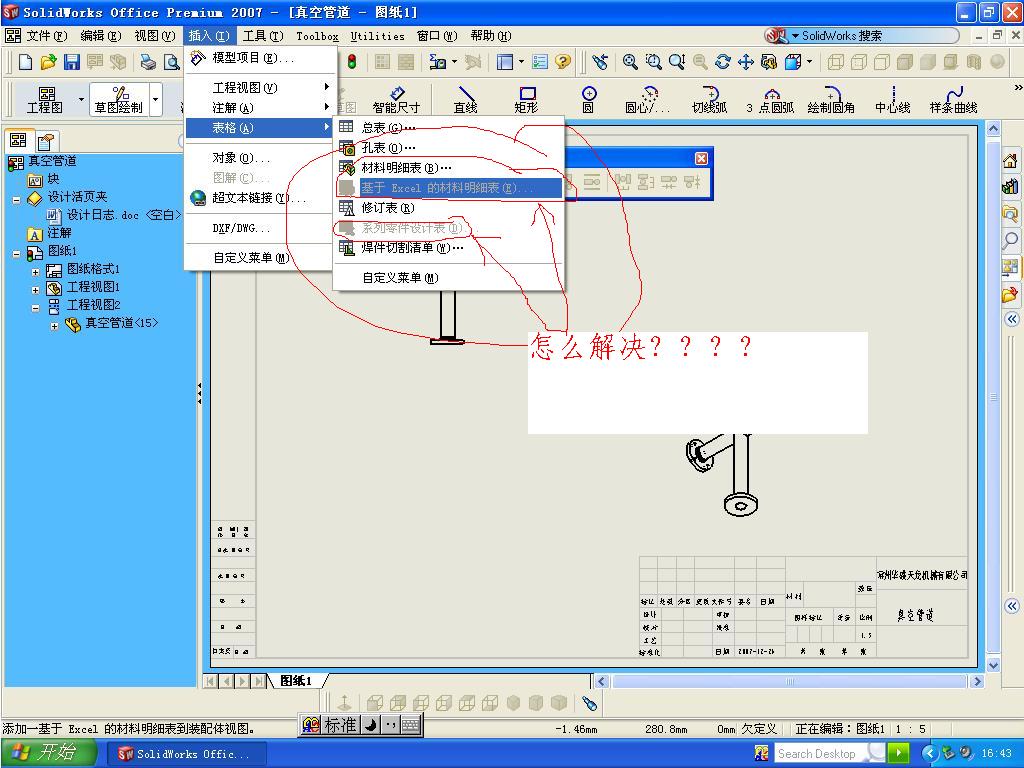Choose 修订表(R) revision table
This screenshot has height=768, width=1024.
(449, 208)
